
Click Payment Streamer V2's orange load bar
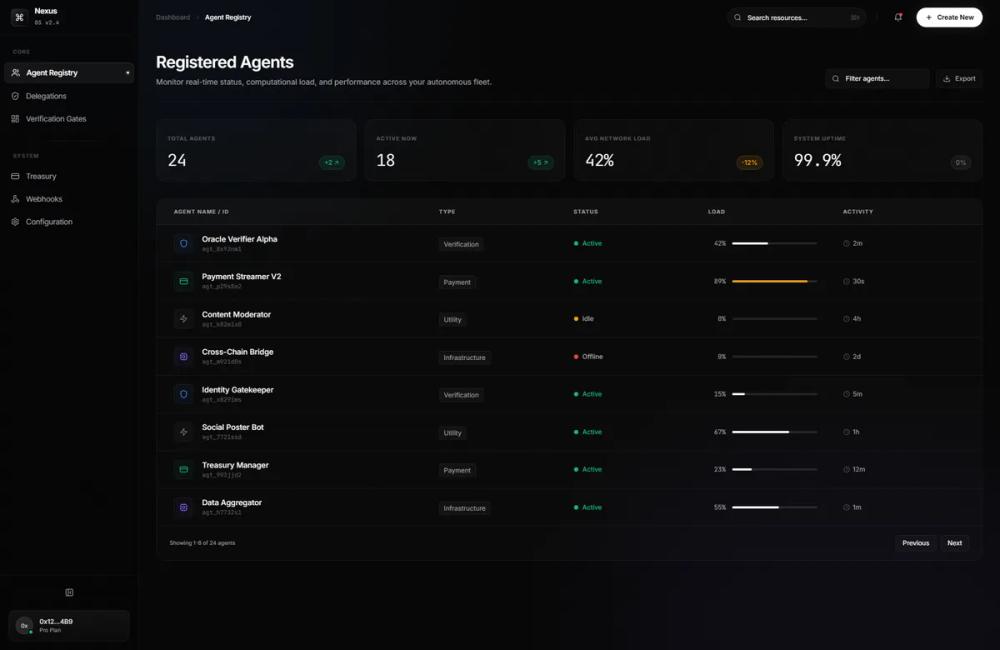coord(774,281)
